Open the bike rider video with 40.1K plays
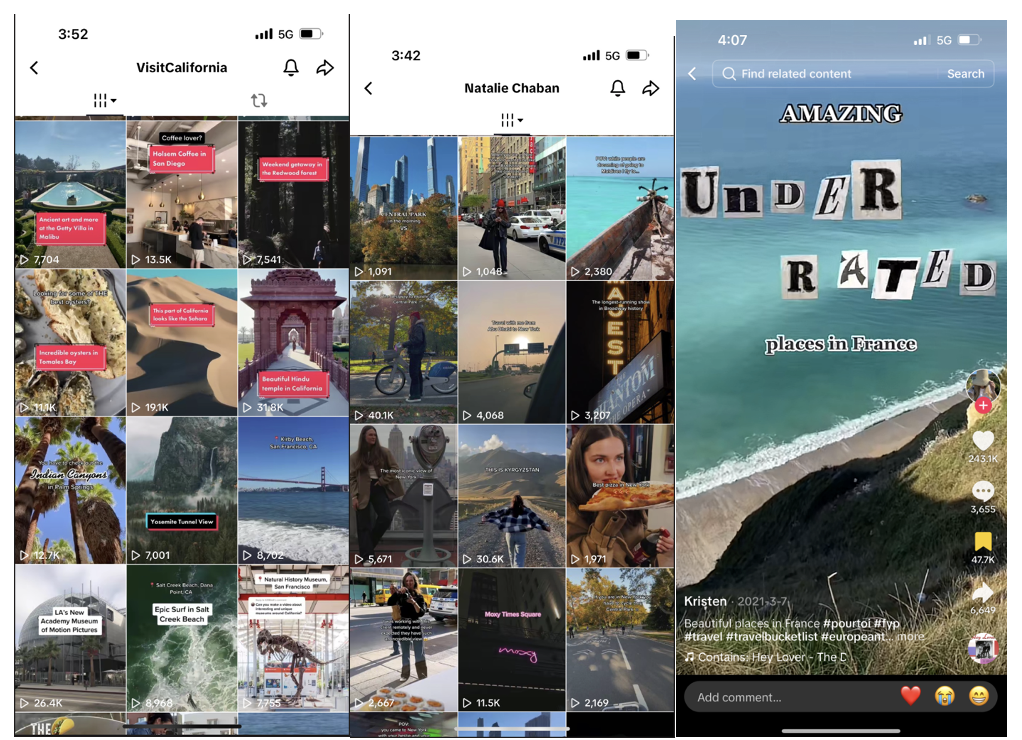The image size is (1022, 740). point(403,352)
